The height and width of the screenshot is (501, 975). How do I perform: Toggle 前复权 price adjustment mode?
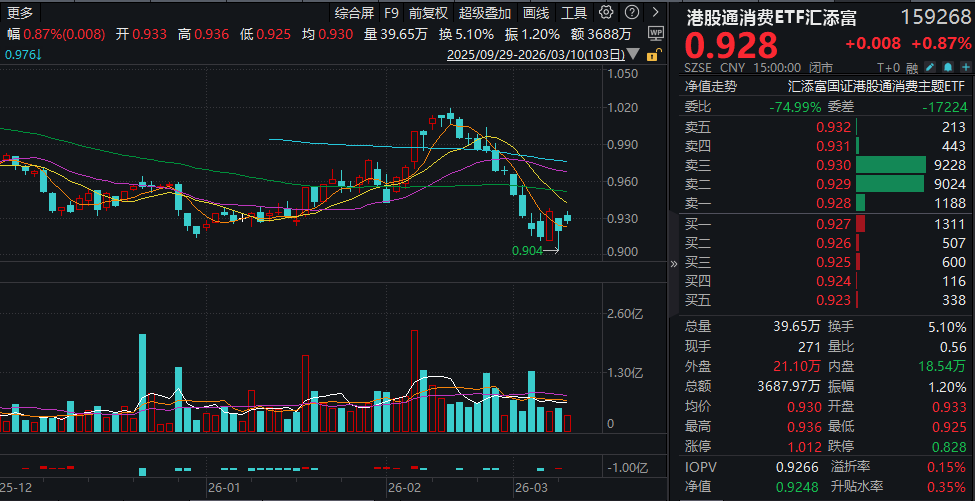pos(428,13)
